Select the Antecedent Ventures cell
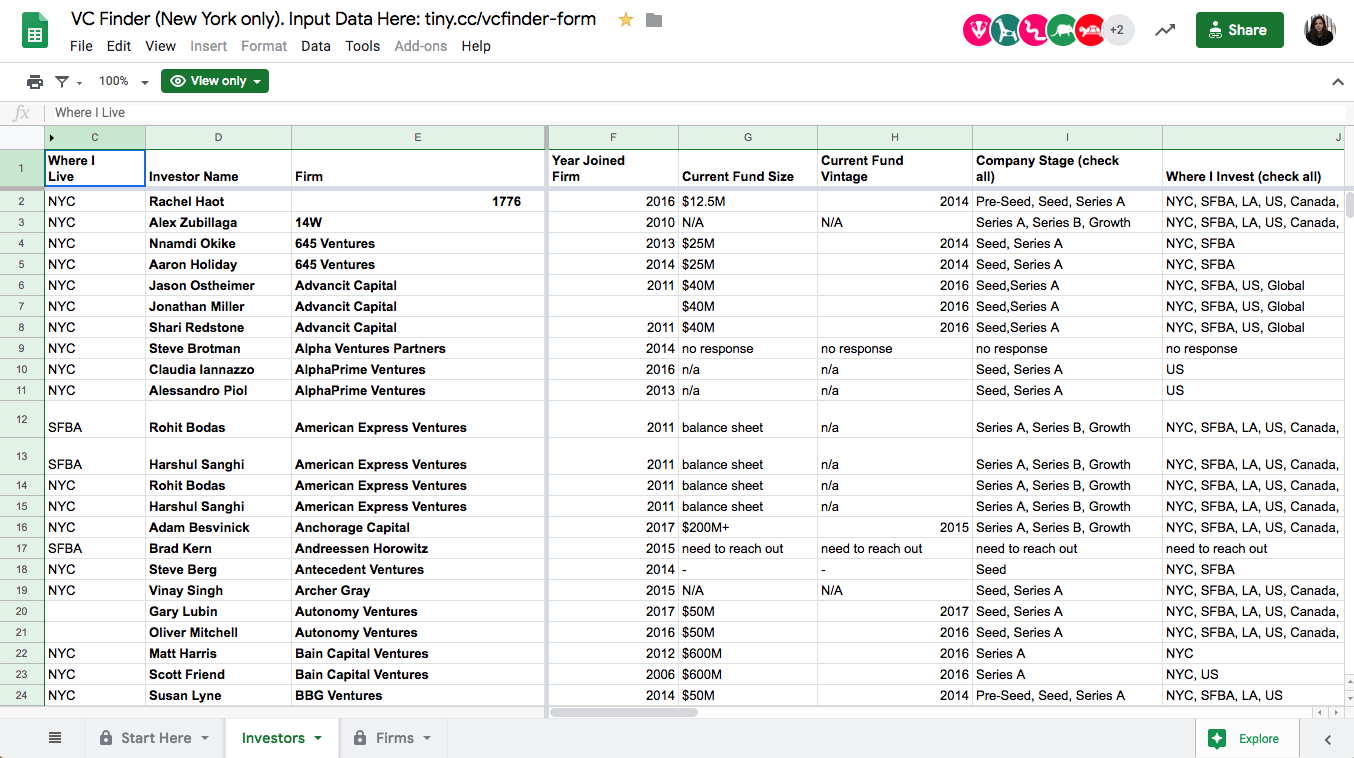The height and width of the screenshot is (758, 1354). coord(418,569)
